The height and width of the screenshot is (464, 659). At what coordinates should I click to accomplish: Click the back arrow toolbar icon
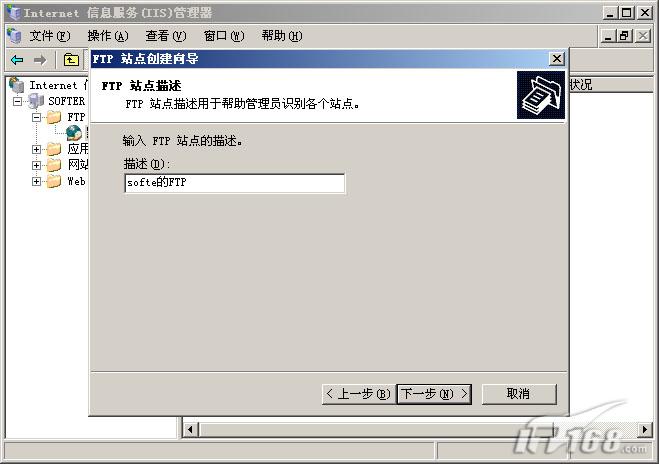pyautogui.click(x=17, y=60)
